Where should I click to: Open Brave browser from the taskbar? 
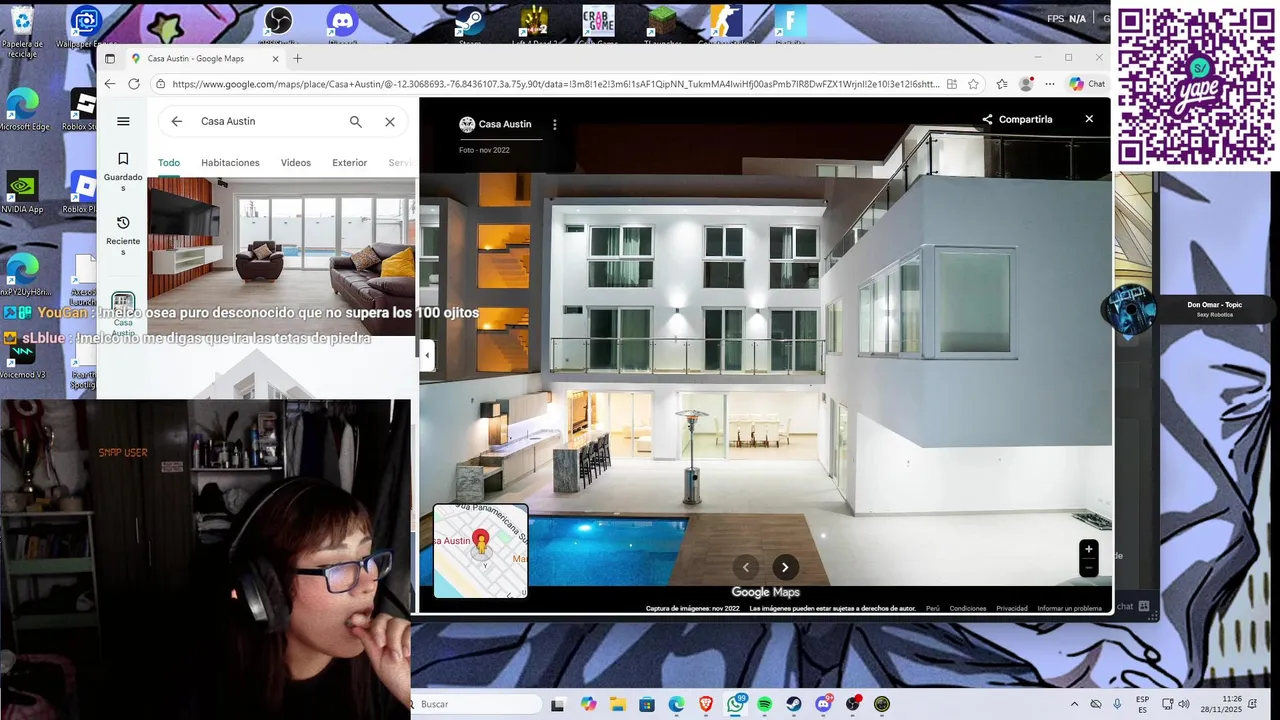click(x=706, y=704)
